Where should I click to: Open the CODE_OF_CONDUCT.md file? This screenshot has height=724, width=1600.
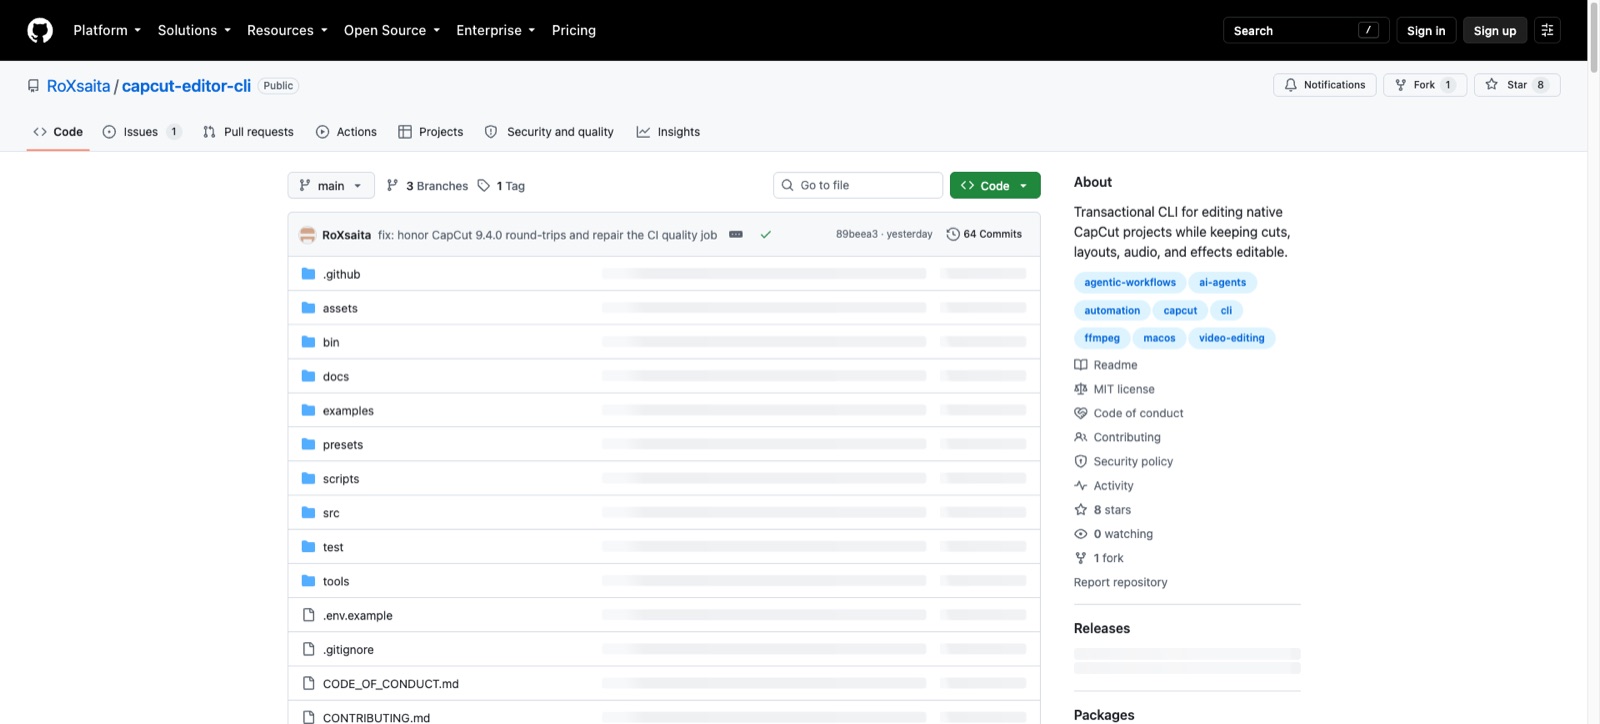391,684
